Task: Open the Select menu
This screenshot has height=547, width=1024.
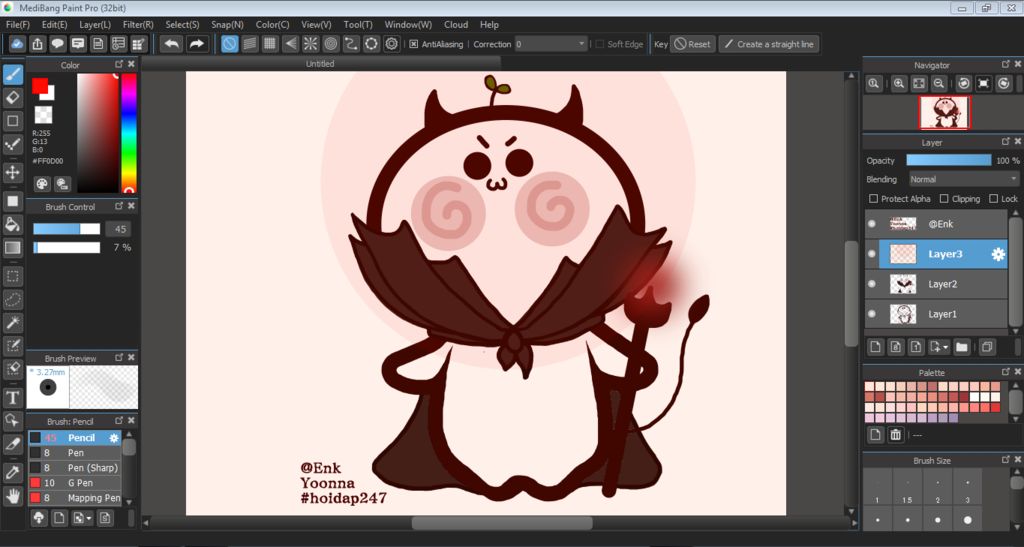Action: [182, 25]
